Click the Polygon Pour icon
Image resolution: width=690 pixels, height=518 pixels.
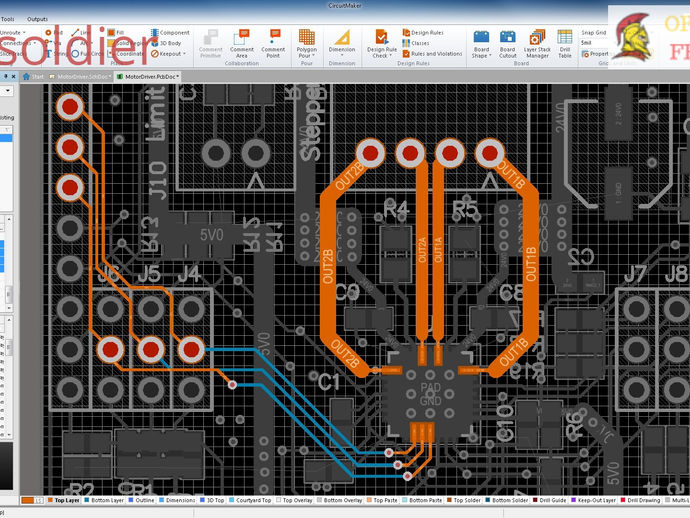307,37
